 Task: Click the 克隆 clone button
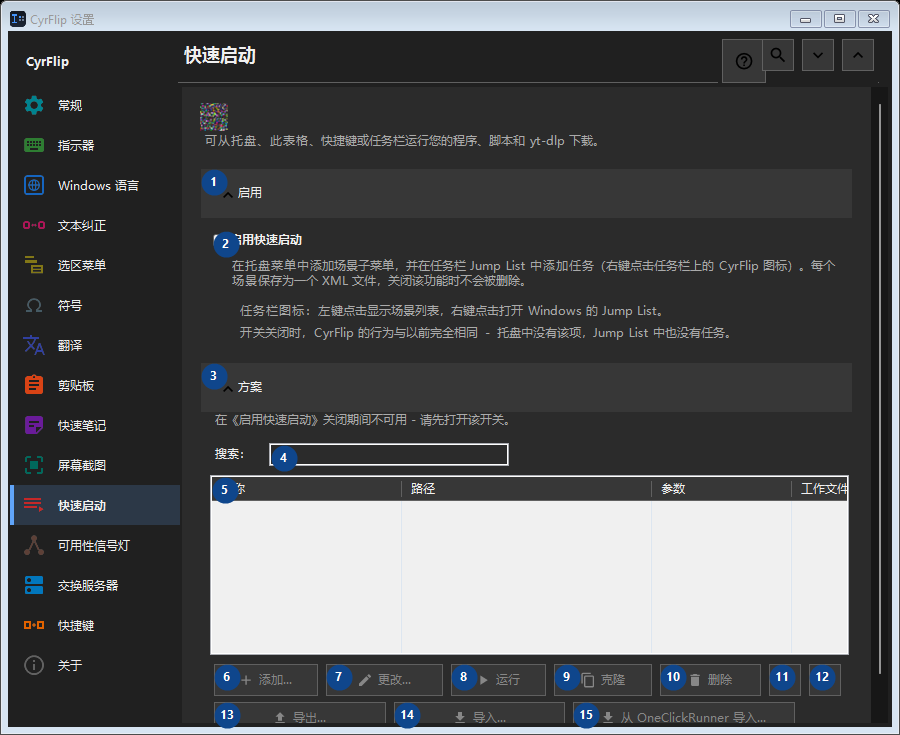pyautogui.click(x=603, y=680)
